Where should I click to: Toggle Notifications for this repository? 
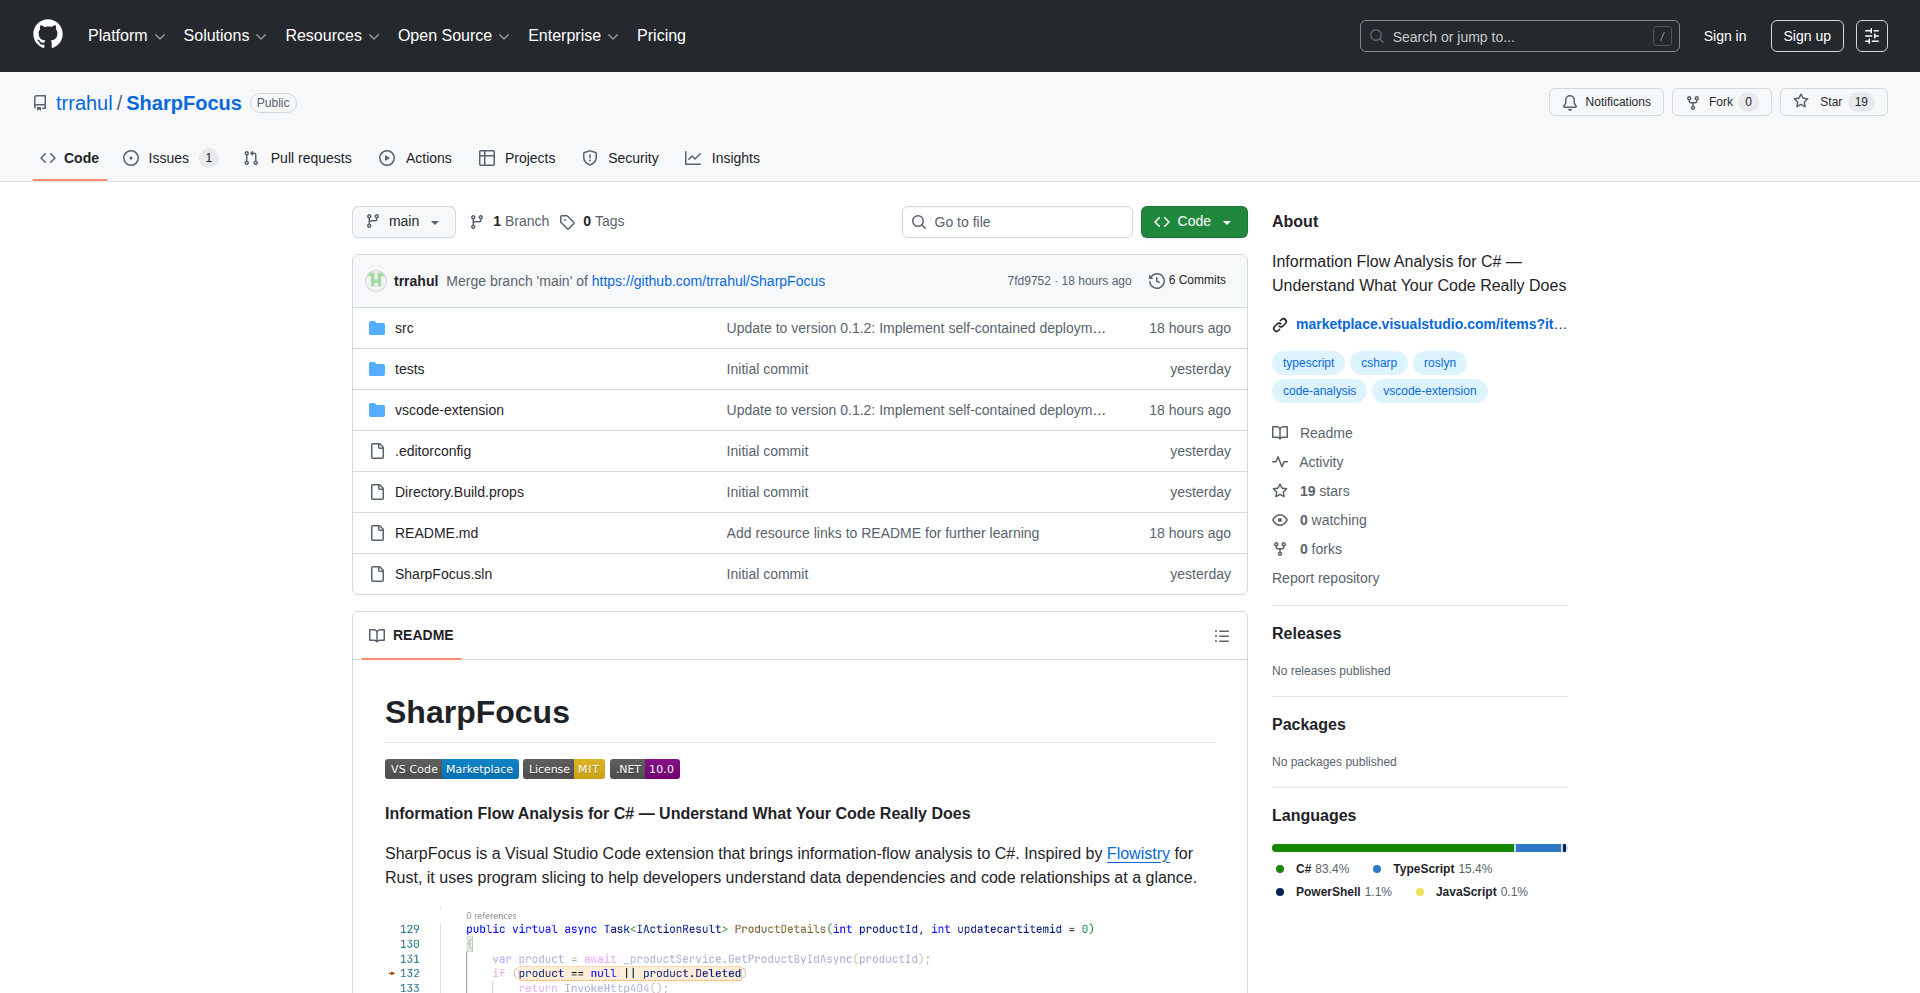click(x=1606, y=102)
